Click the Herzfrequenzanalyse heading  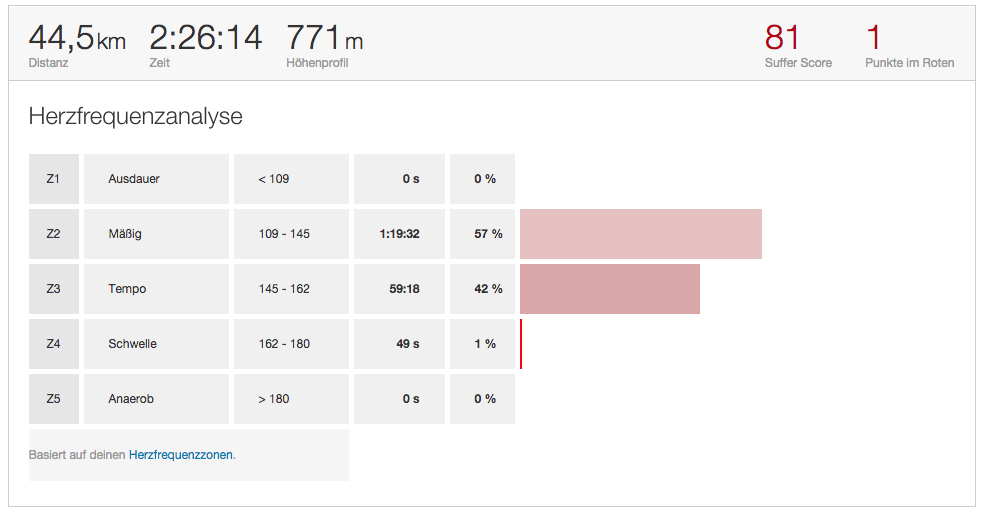pos(136,117)
